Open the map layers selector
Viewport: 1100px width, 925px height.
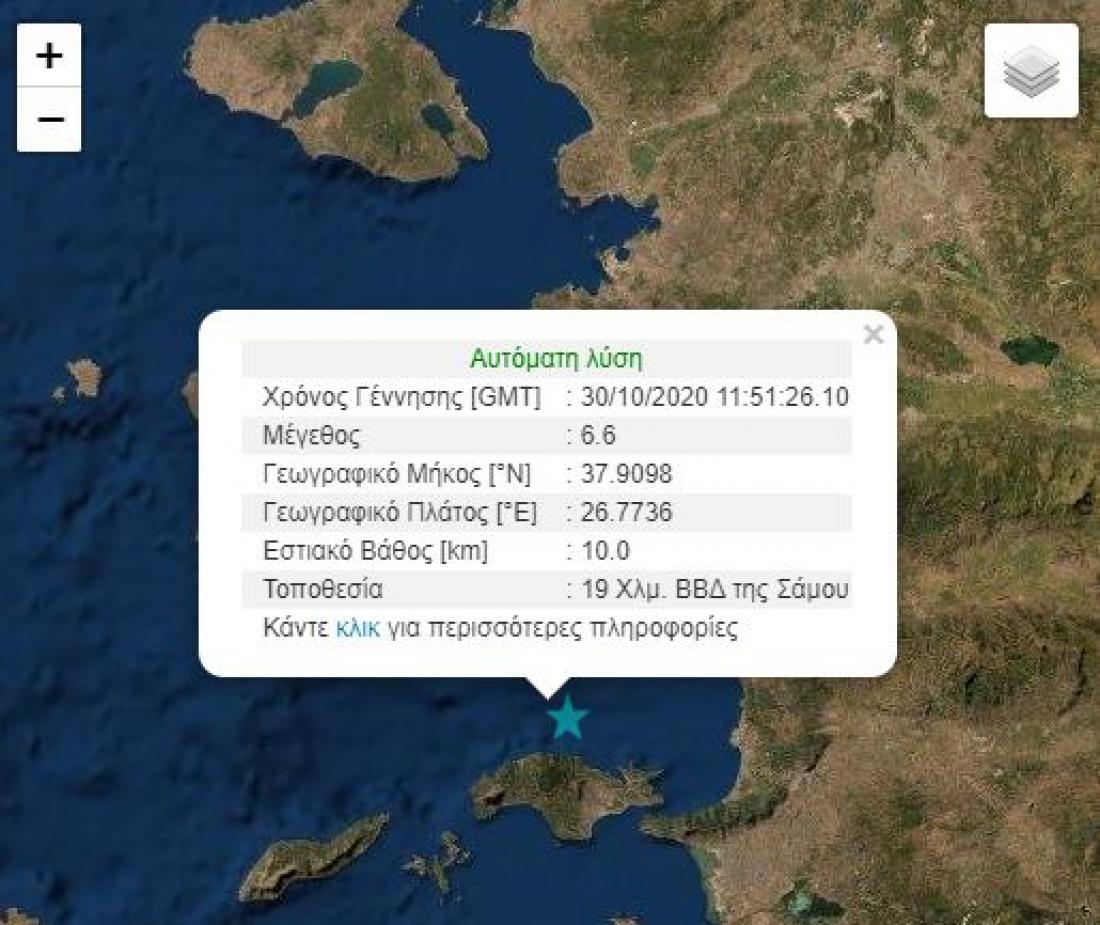pyautogui.click(x=1031, y=70)
